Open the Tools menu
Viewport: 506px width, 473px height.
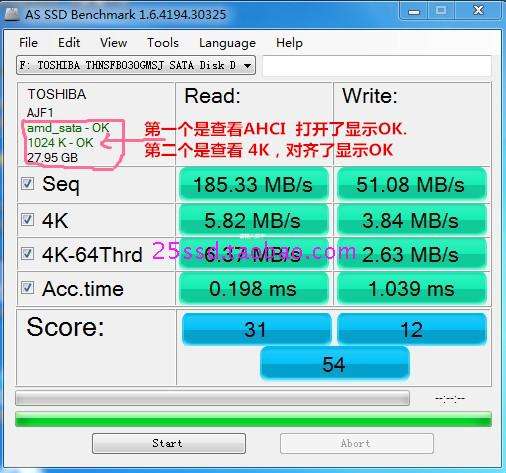point(163,43)
